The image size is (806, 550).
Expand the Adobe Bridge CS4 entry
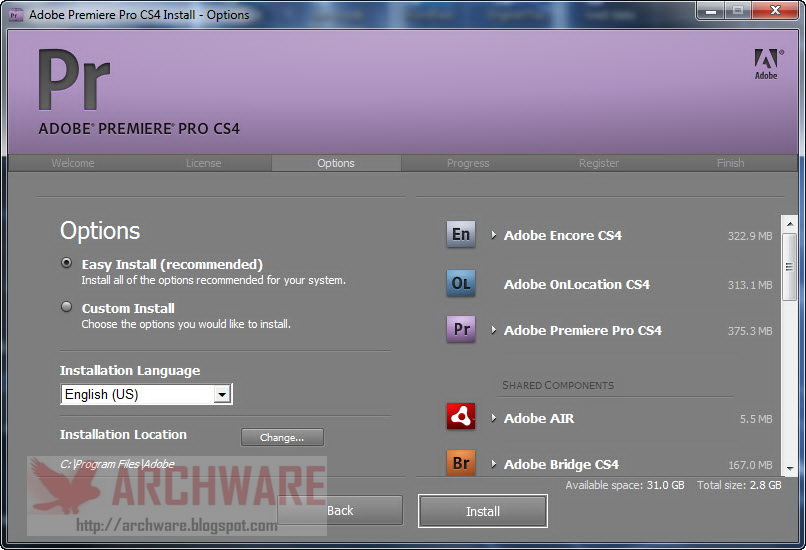point(493,464)
